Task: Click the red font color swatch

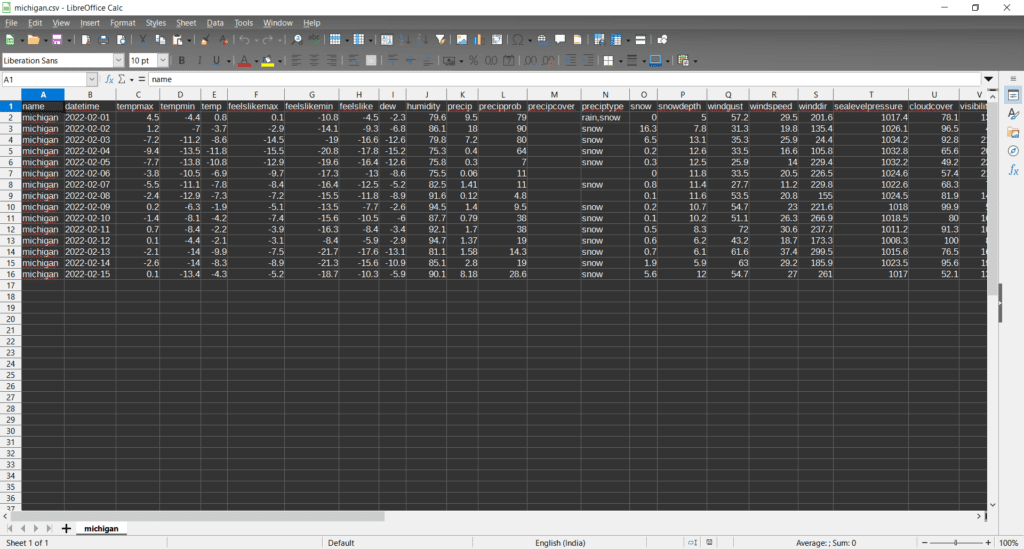Action: [x=243, y=61]
